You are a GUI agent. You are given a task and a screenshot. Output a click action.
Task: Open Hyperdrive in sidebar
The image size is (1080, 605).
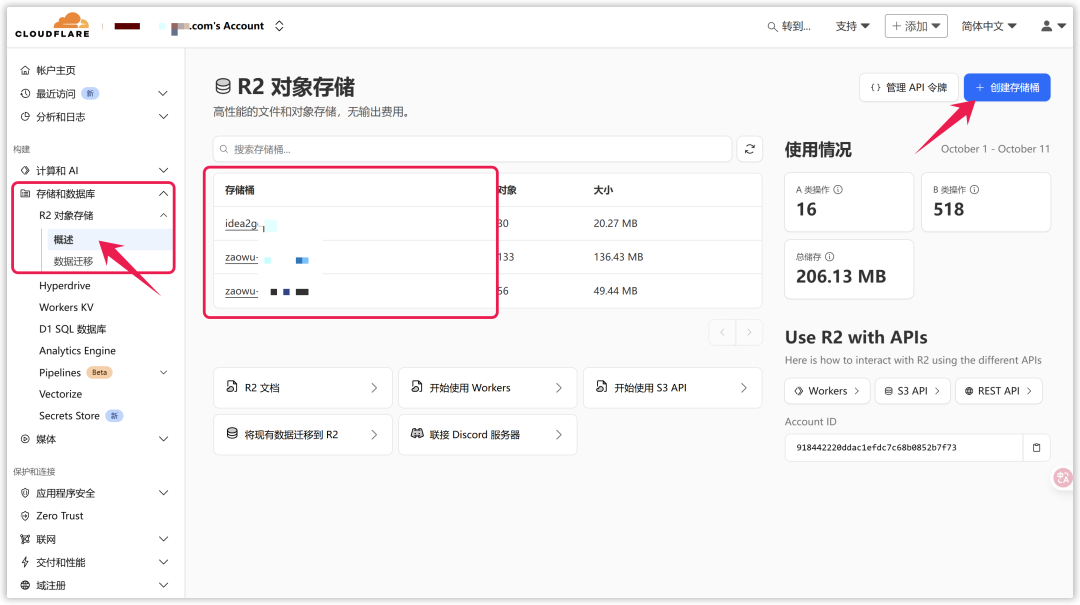pyautogui.click(x=65, y=286)
